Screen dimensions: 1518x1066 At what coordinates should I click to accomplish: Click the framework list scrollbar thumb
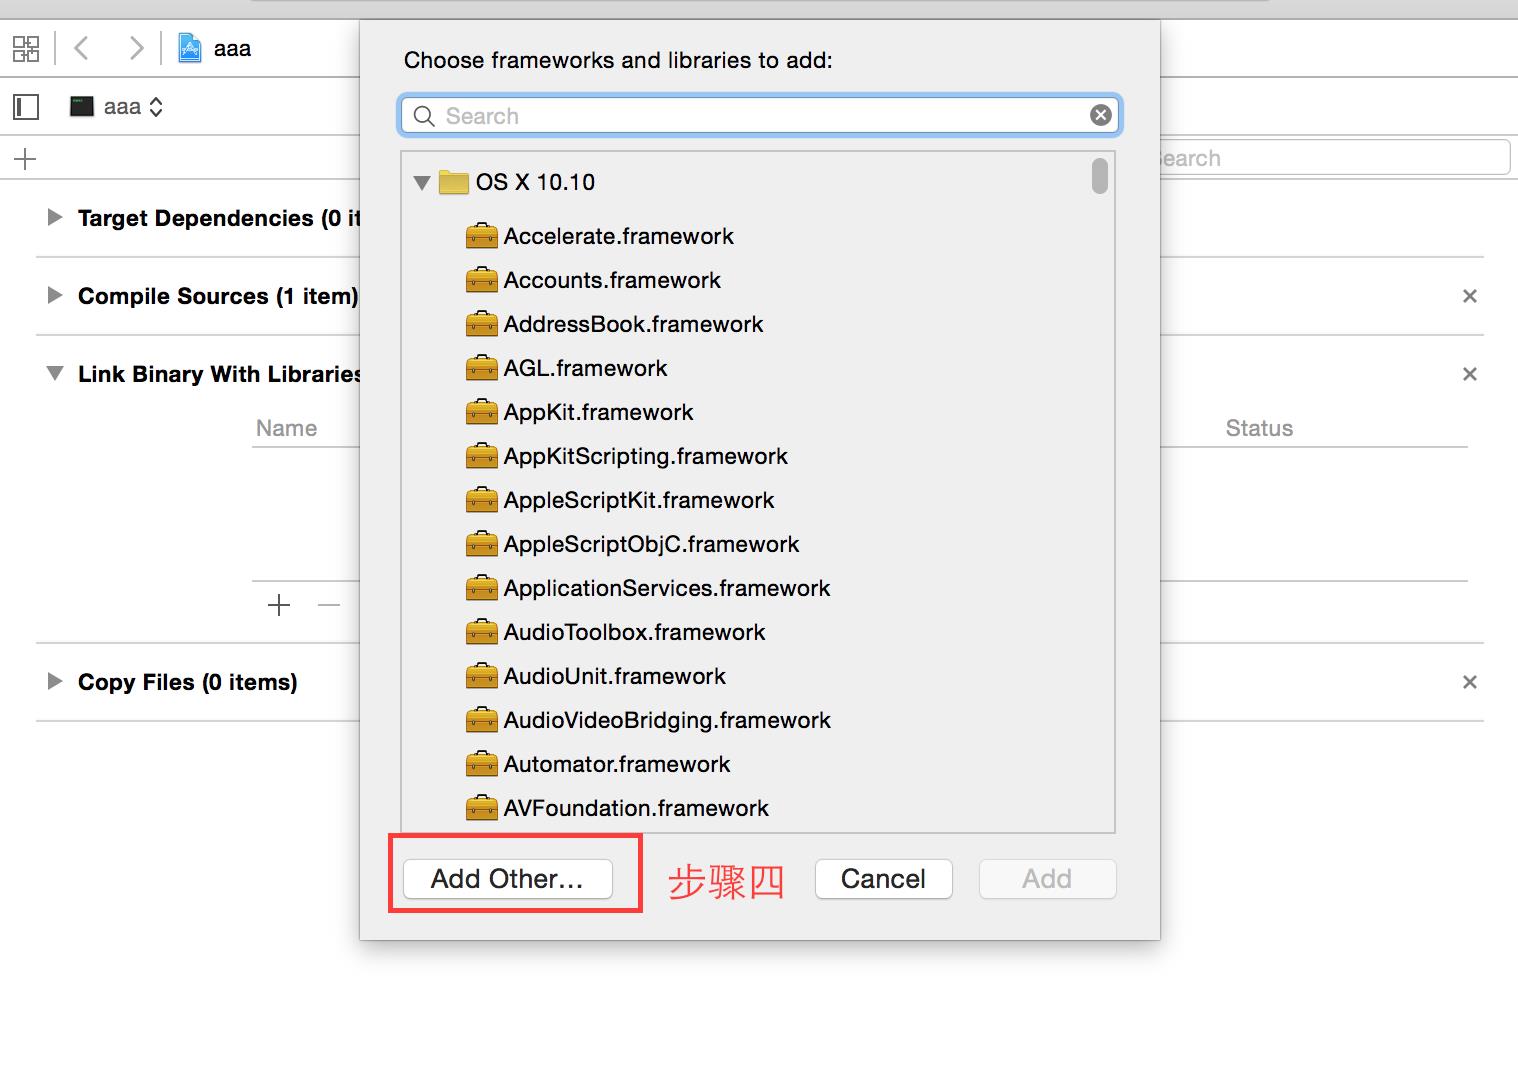point(1100,176)
